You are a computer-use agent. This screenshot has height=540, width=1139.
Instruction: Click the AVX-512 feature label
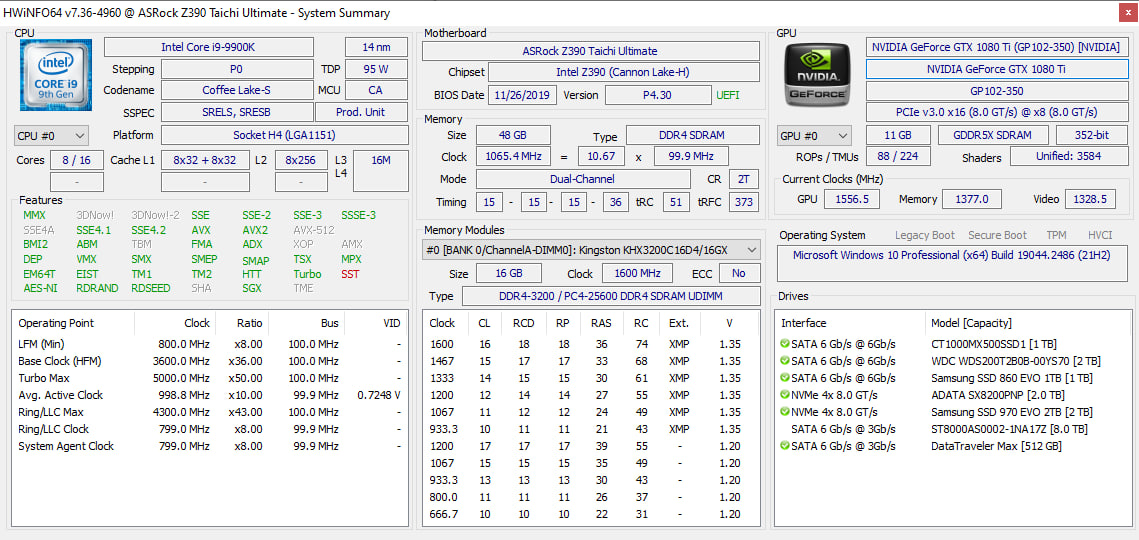[x=313, y=230]
